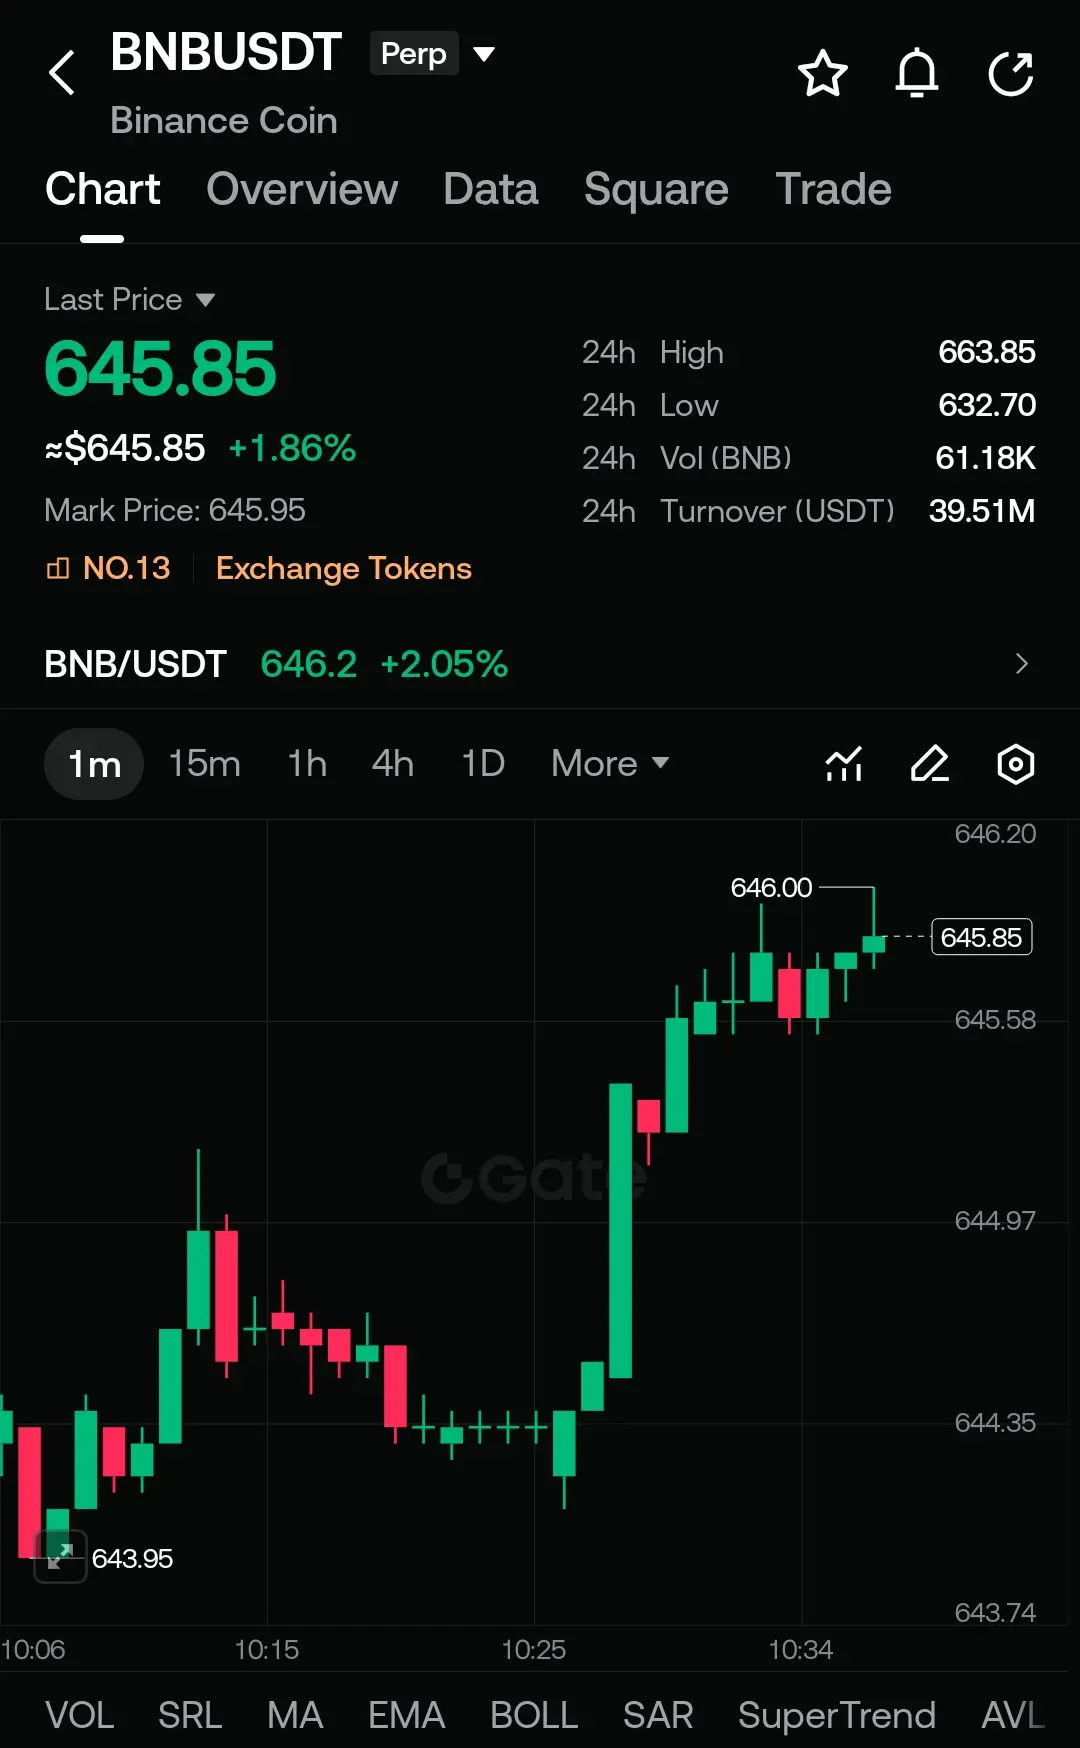Open chart indicators icon
Screen dimensions: 1080x1748
[x=844, y=764]
